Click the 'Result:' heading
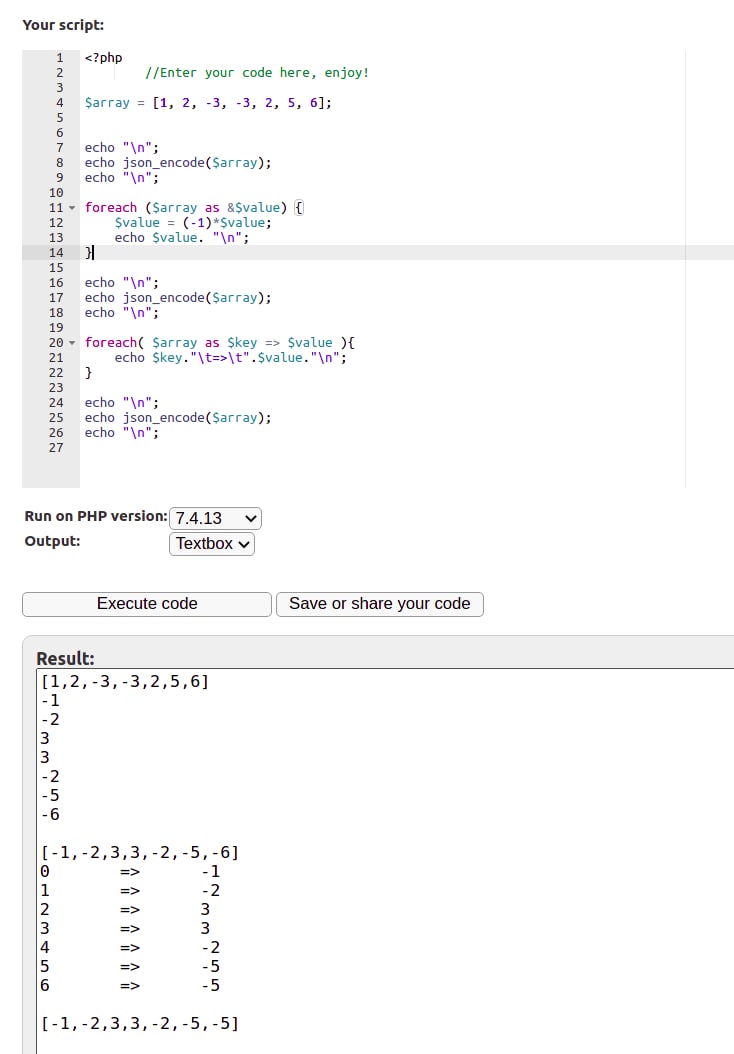This screenshot has height=1054, width=734. click(65, 658)
